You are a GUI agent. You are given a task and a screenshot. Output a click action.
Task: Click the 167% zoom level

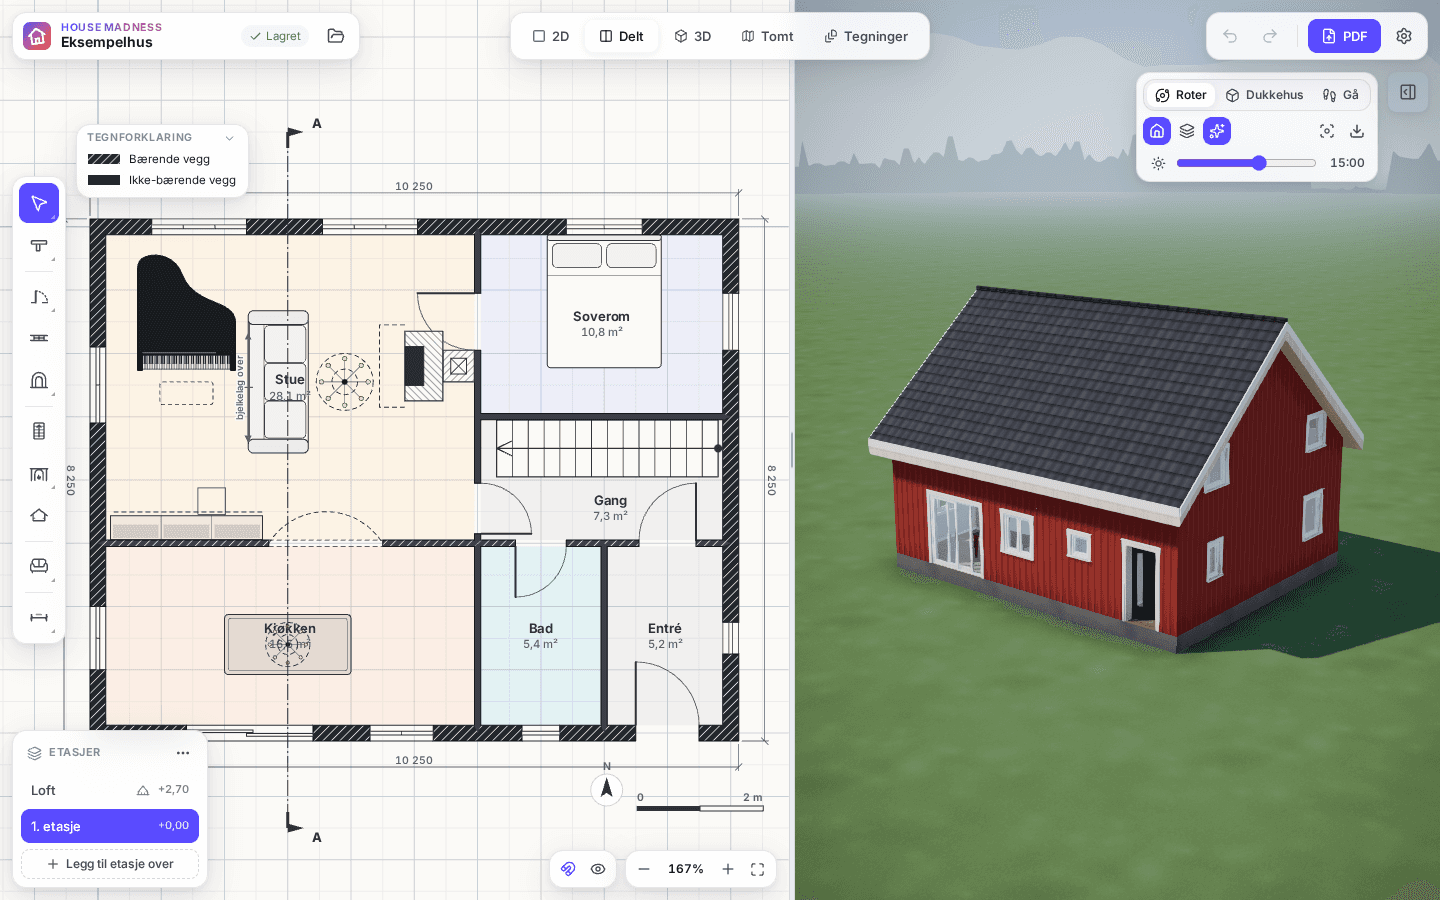click(686, 869)
